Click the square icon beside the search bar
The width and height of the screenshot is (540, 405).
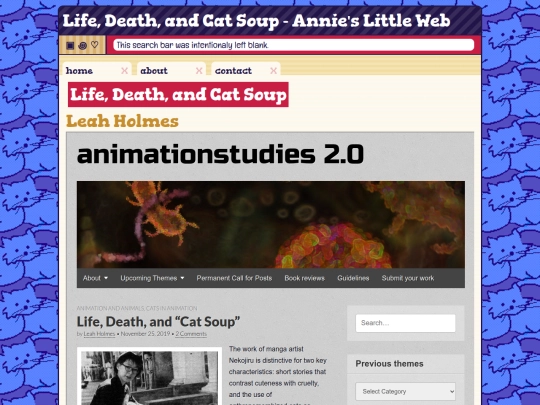point(70,45)
